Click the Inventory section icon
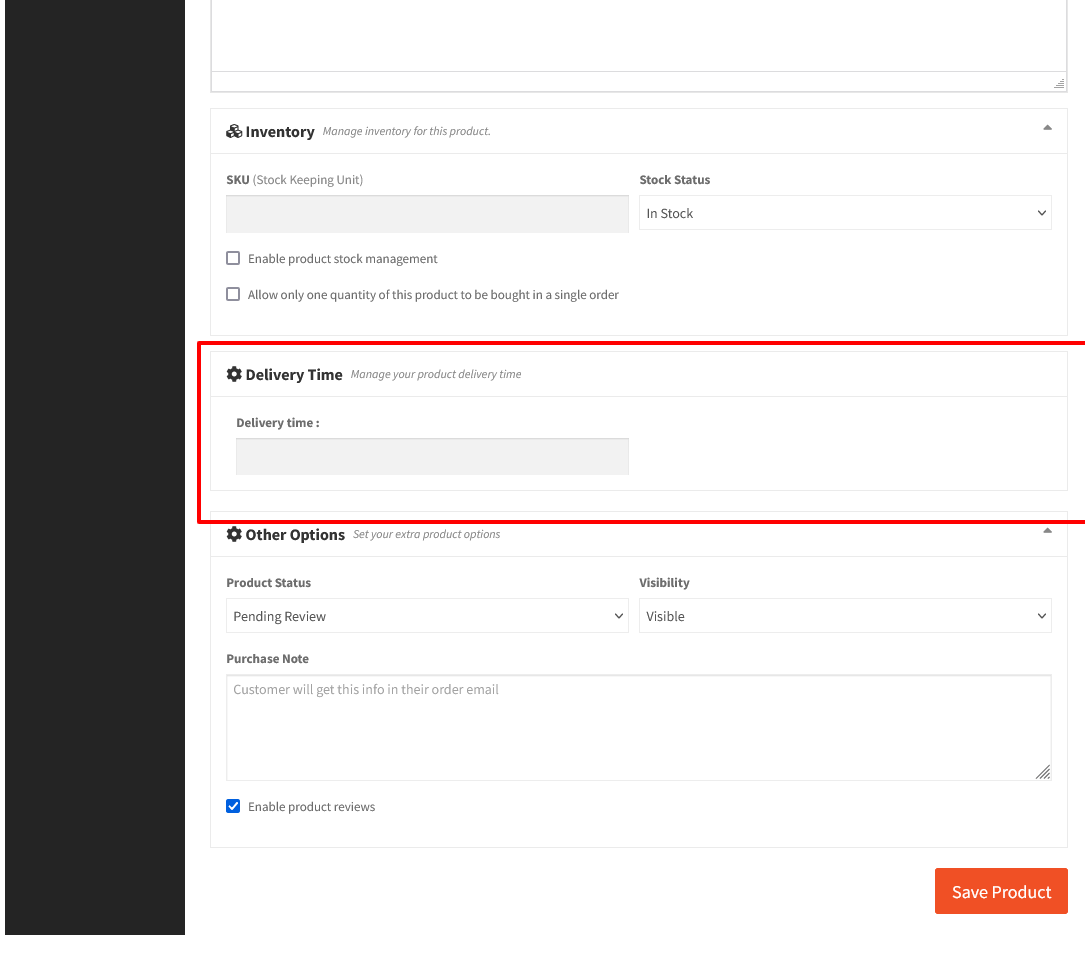Screen dimensions: 1085x964 point(233,130)
